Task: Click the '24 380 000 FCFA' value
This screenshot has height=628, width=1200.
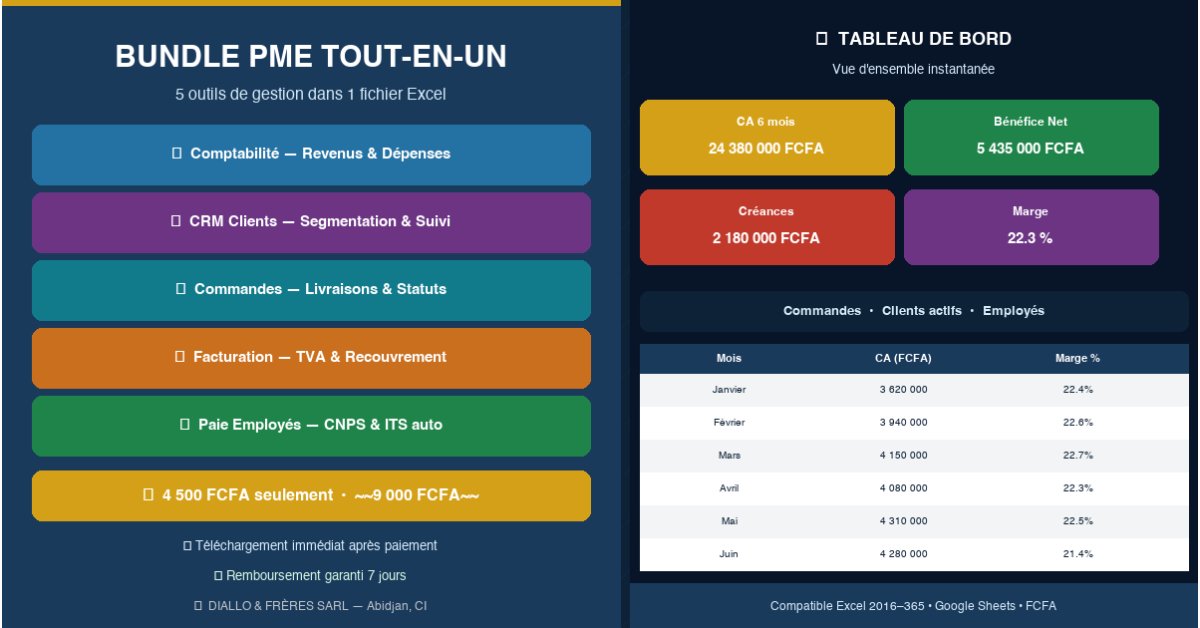Action: click(x=766, y=149)
